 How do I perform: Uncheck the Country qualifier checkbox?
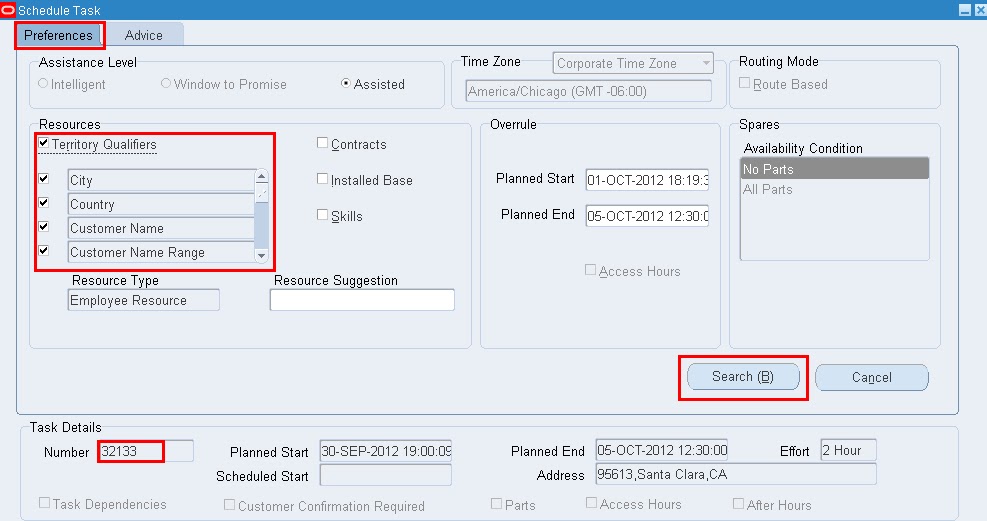pyautogui.click(x=43, y=203)
